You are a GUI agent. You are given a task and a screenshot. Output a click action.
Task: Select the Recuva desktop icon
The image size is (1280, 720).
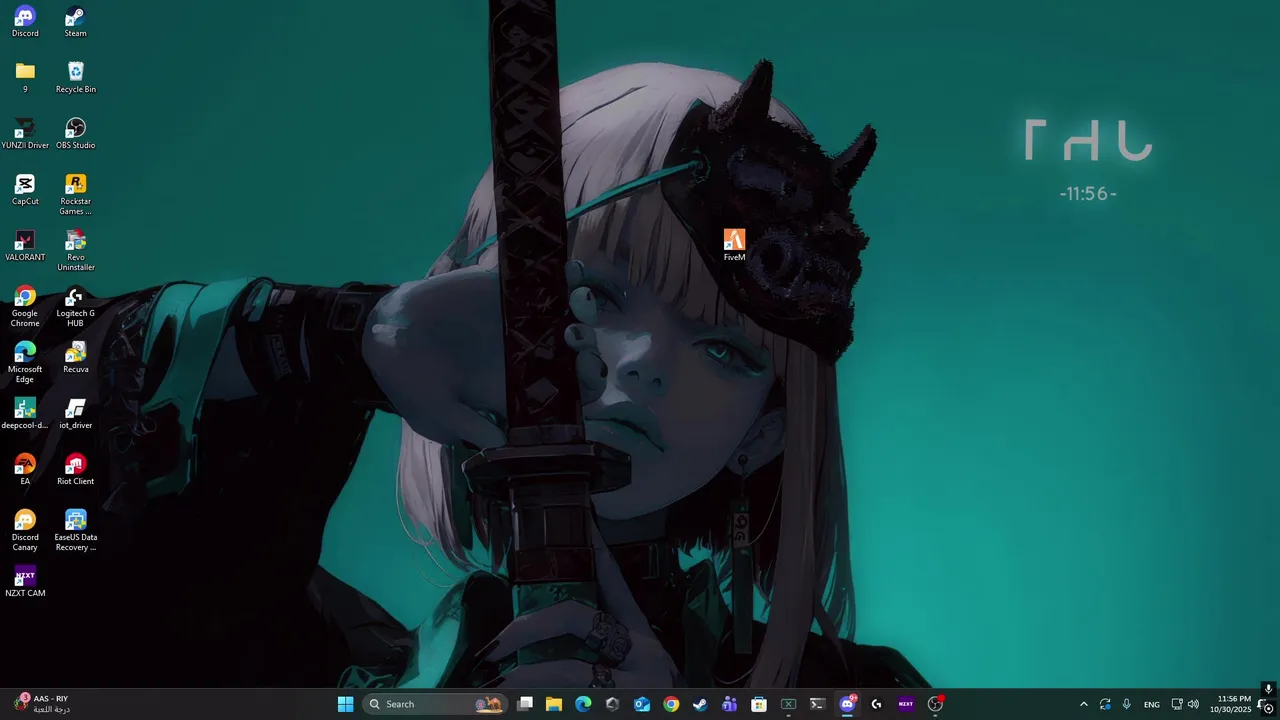(x=75, y=358)
